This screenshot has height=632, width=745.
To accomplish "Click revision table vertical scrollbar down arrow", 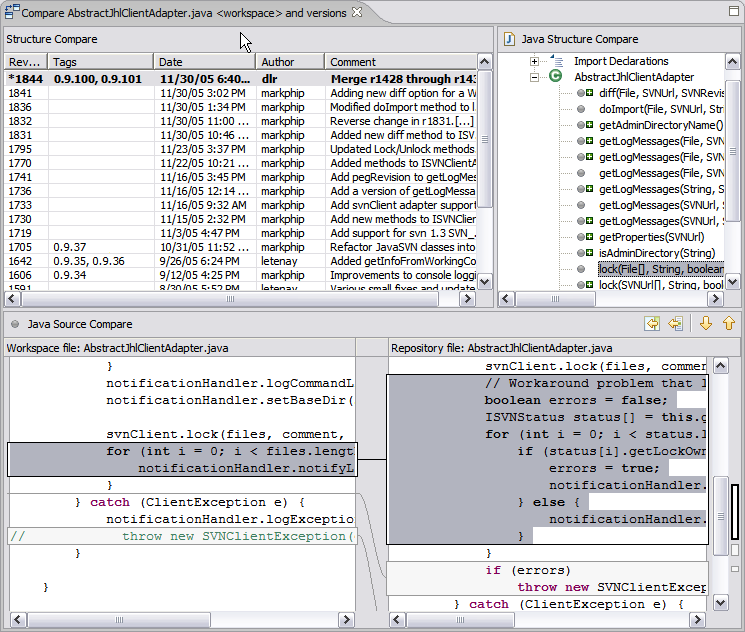I will pos(485,282).
